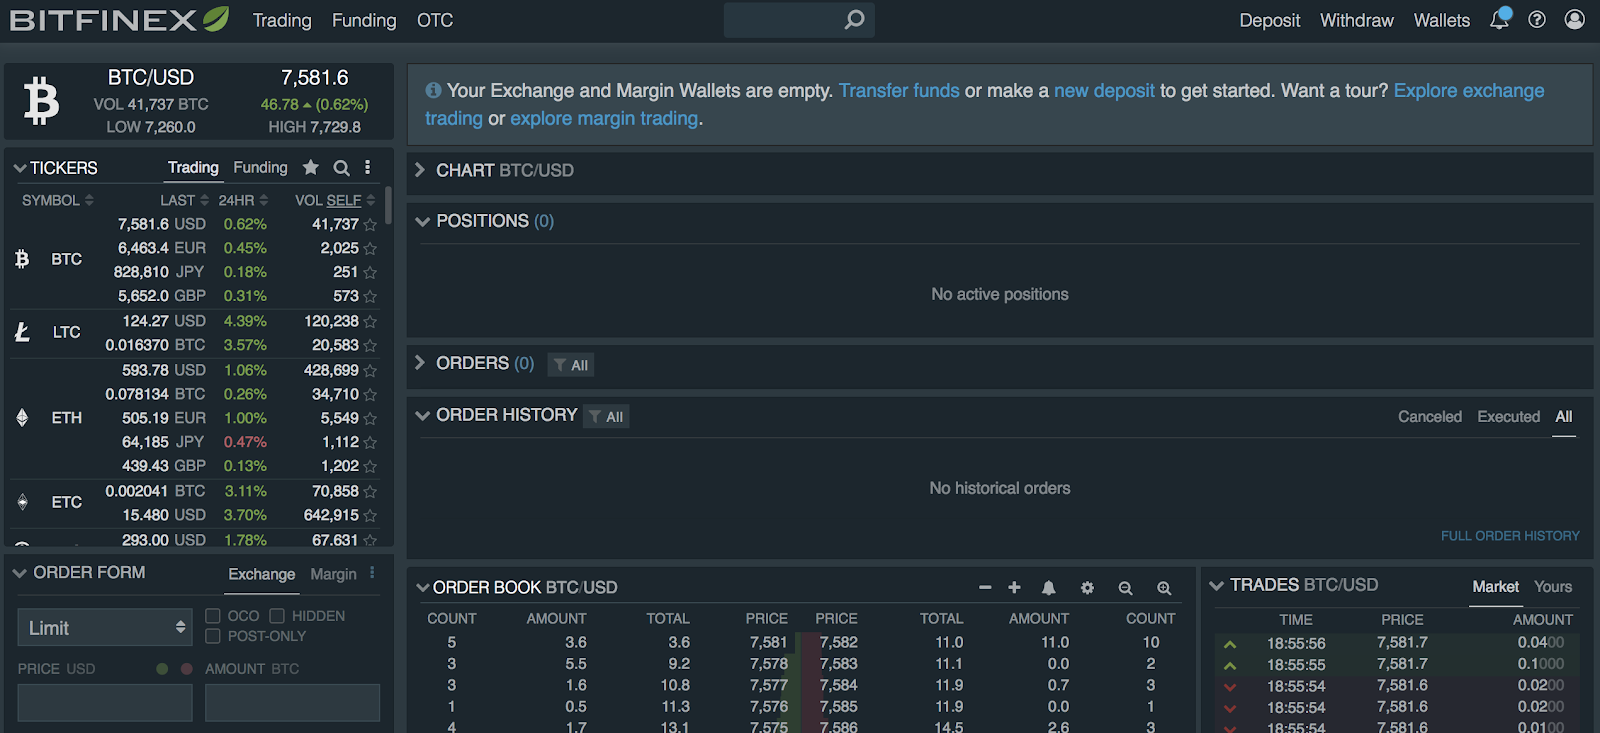Open order book settings gear
The height and width of the screenshot is (733, 1600).
(x=1087, y=588)
